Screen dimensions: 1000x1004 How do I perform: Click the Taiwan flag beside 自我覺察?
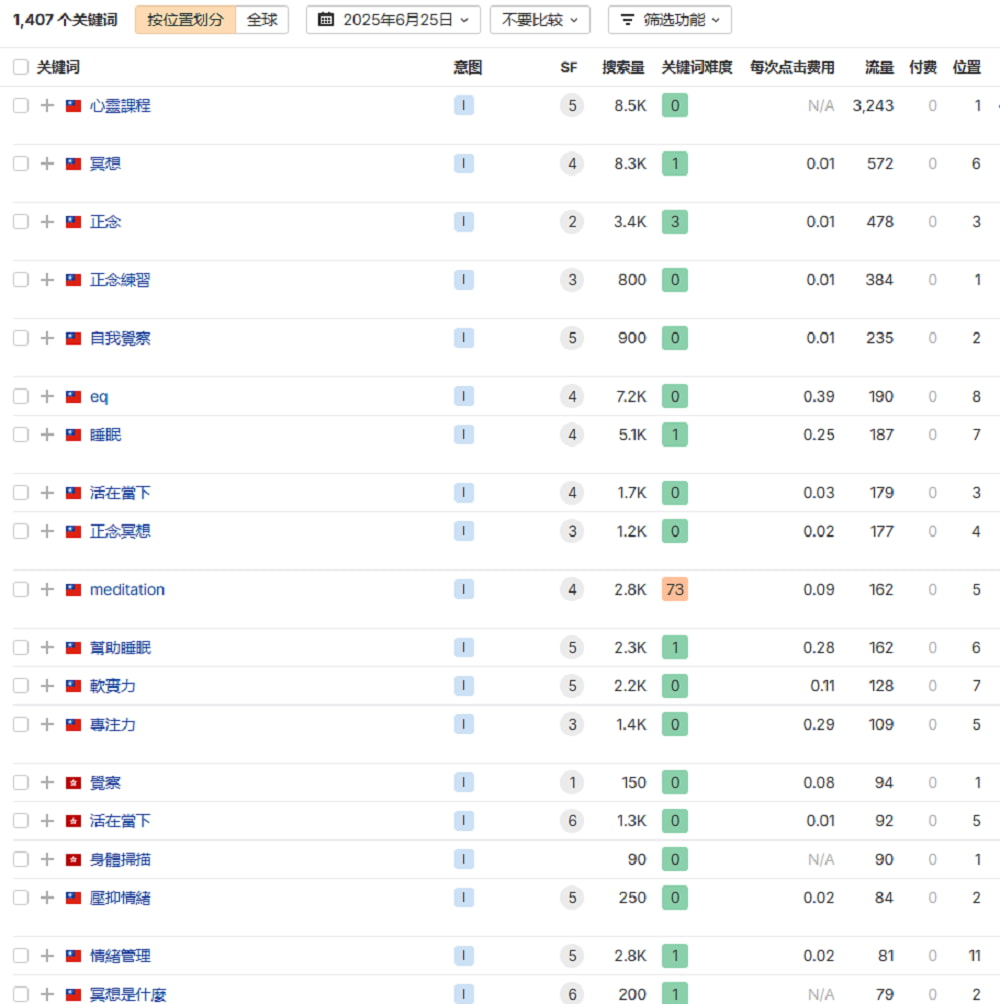(x=74, y=338)
